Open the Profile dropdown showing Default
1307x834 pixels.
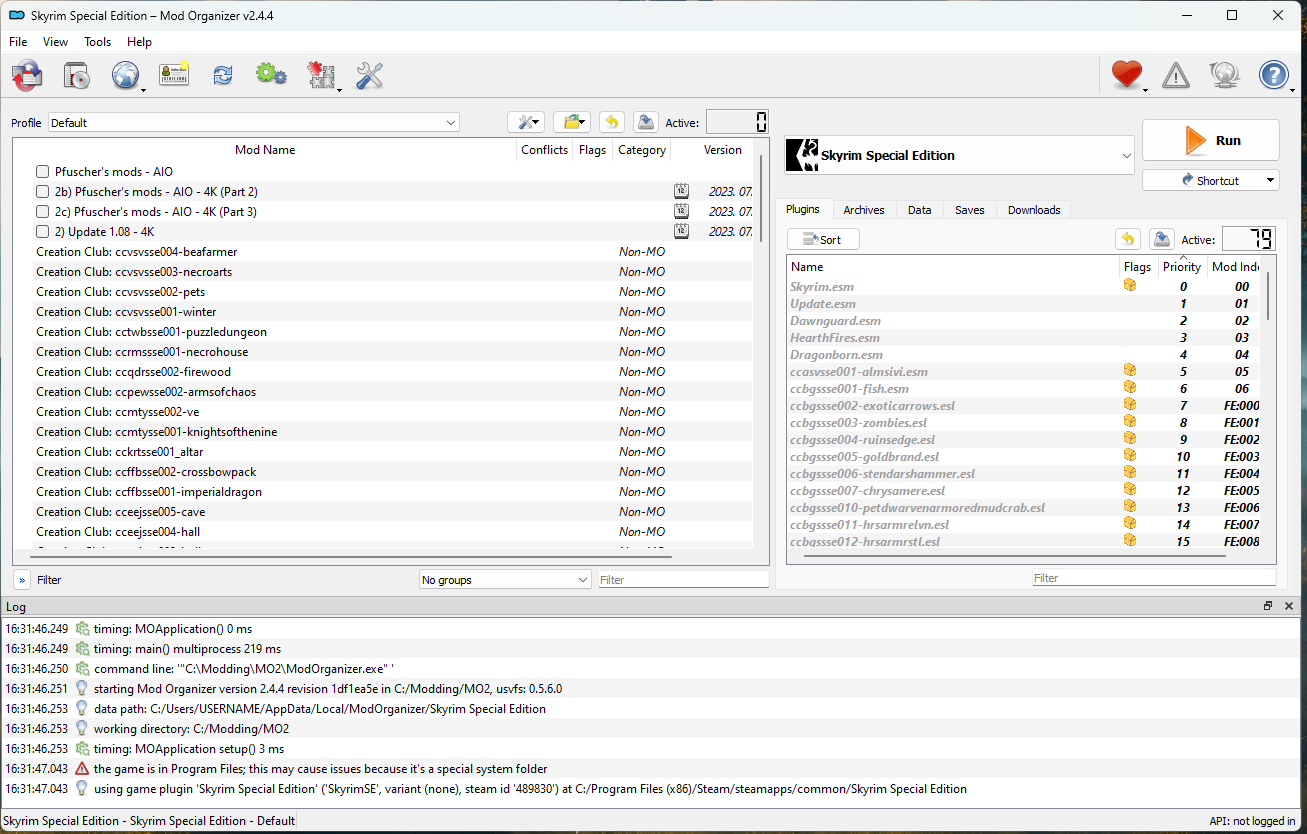click(254, 122)
